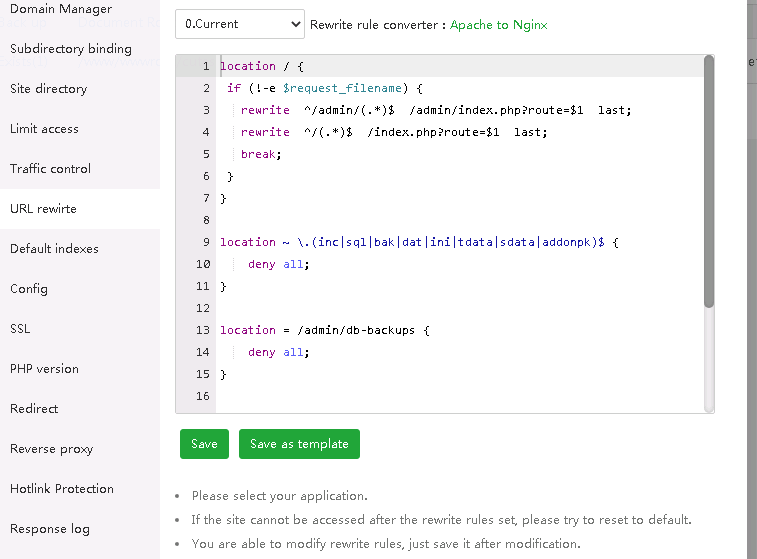The width and height of the screenshot is (757, 559).
Task: Open the SSL settings tab
Action: pyautogui.click(x=21, y=329)
